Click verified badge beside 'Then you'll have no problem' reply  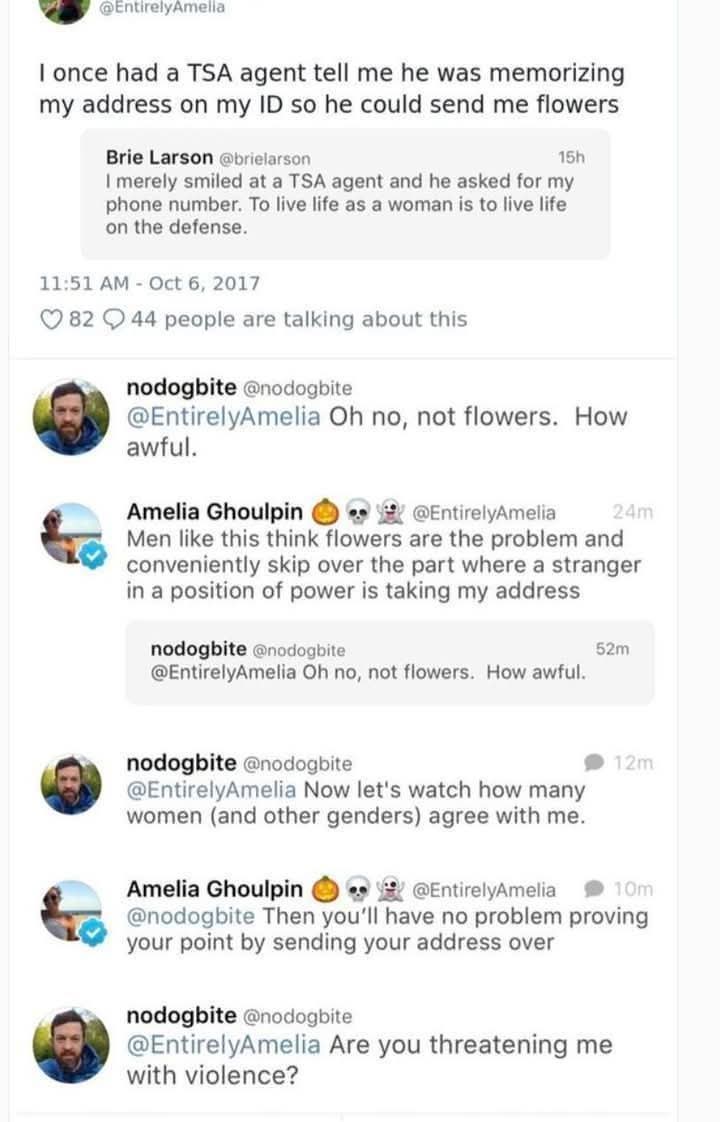(93, 934)
